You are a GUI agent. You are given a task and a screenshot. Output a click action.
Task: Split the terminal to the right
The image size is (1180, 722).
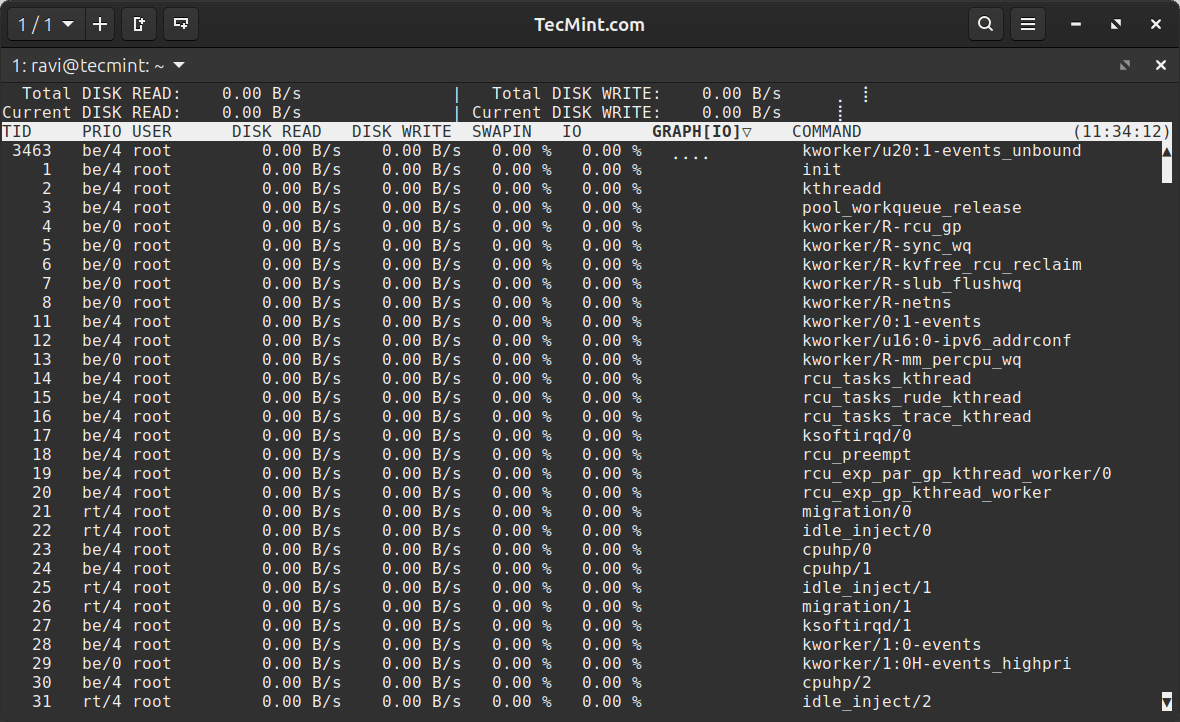[x=139, y=23]
